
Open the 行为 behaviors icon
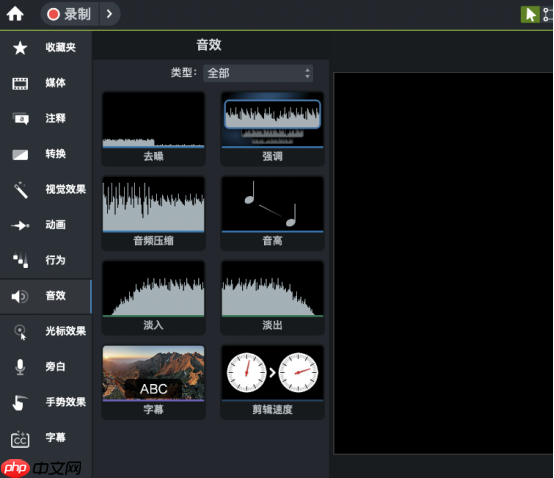(20, 260)
